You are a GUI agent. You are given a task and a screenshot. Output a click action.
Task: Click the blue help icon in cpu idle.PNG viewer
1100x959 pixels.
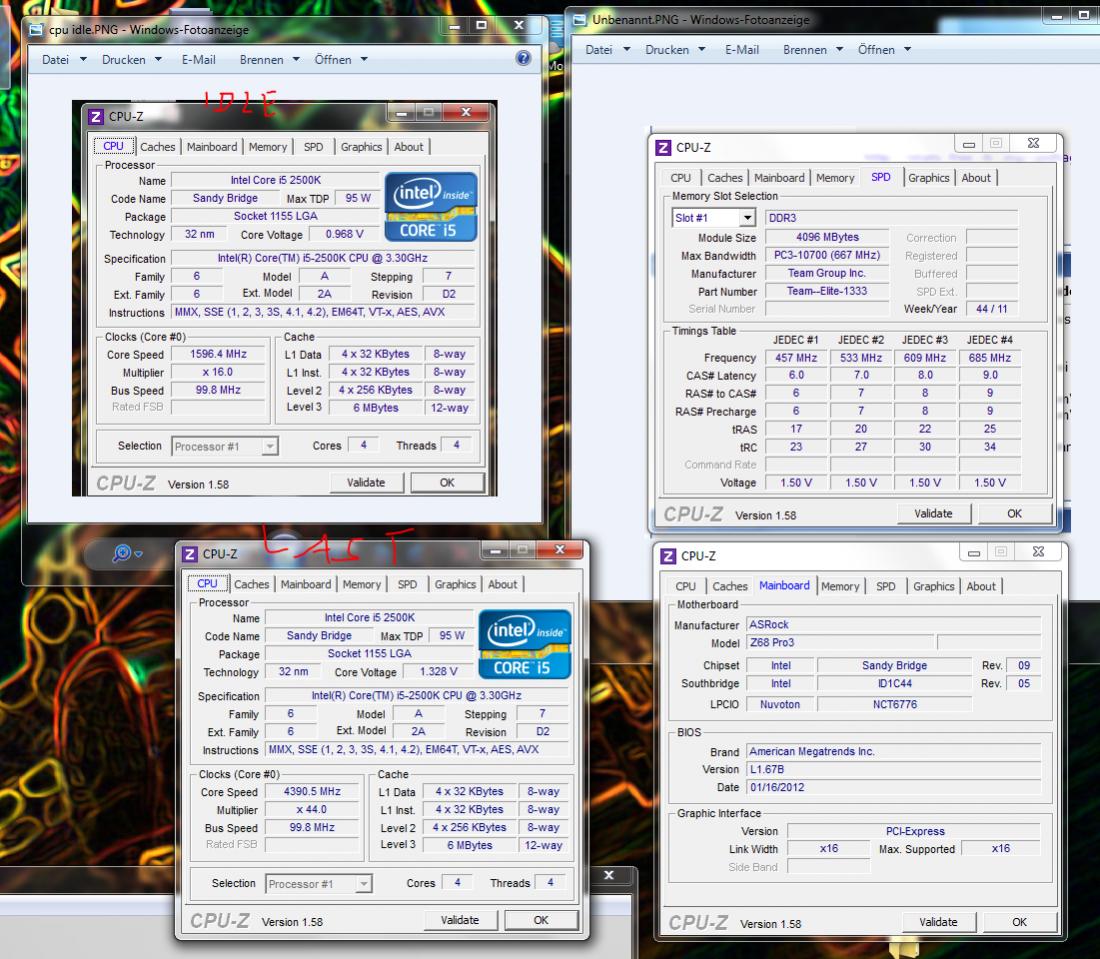point(523,58)
